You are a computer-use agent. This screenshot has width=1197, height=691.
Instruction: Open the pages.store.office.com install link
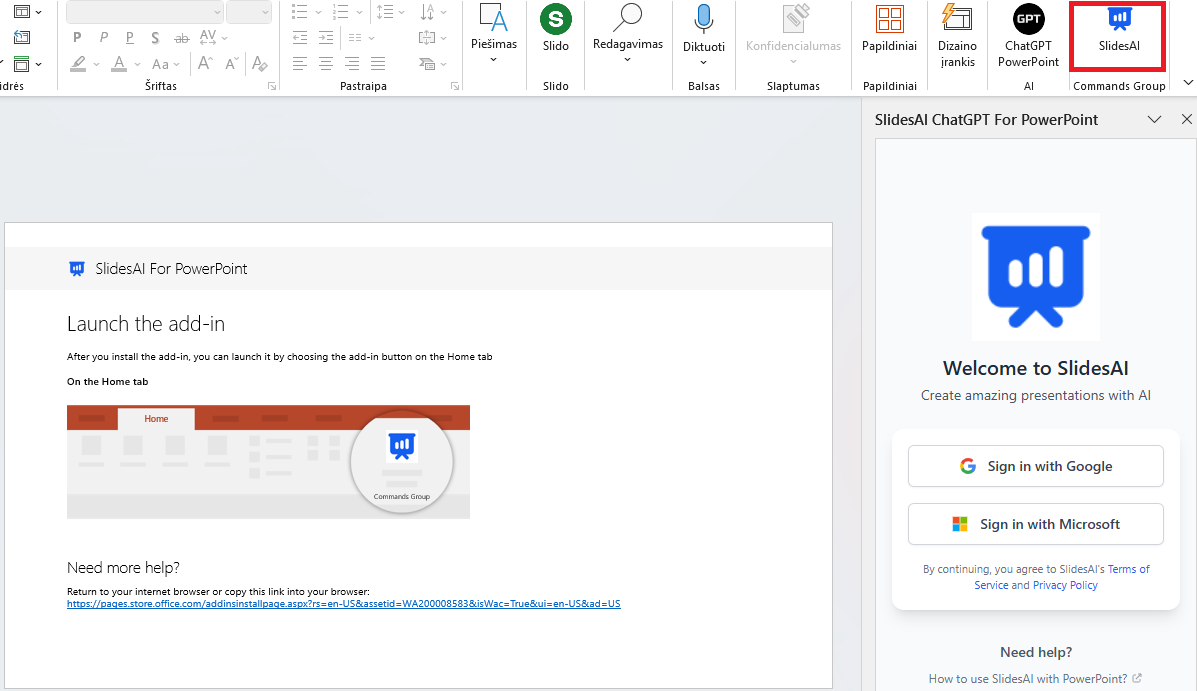tap(343, 604)
